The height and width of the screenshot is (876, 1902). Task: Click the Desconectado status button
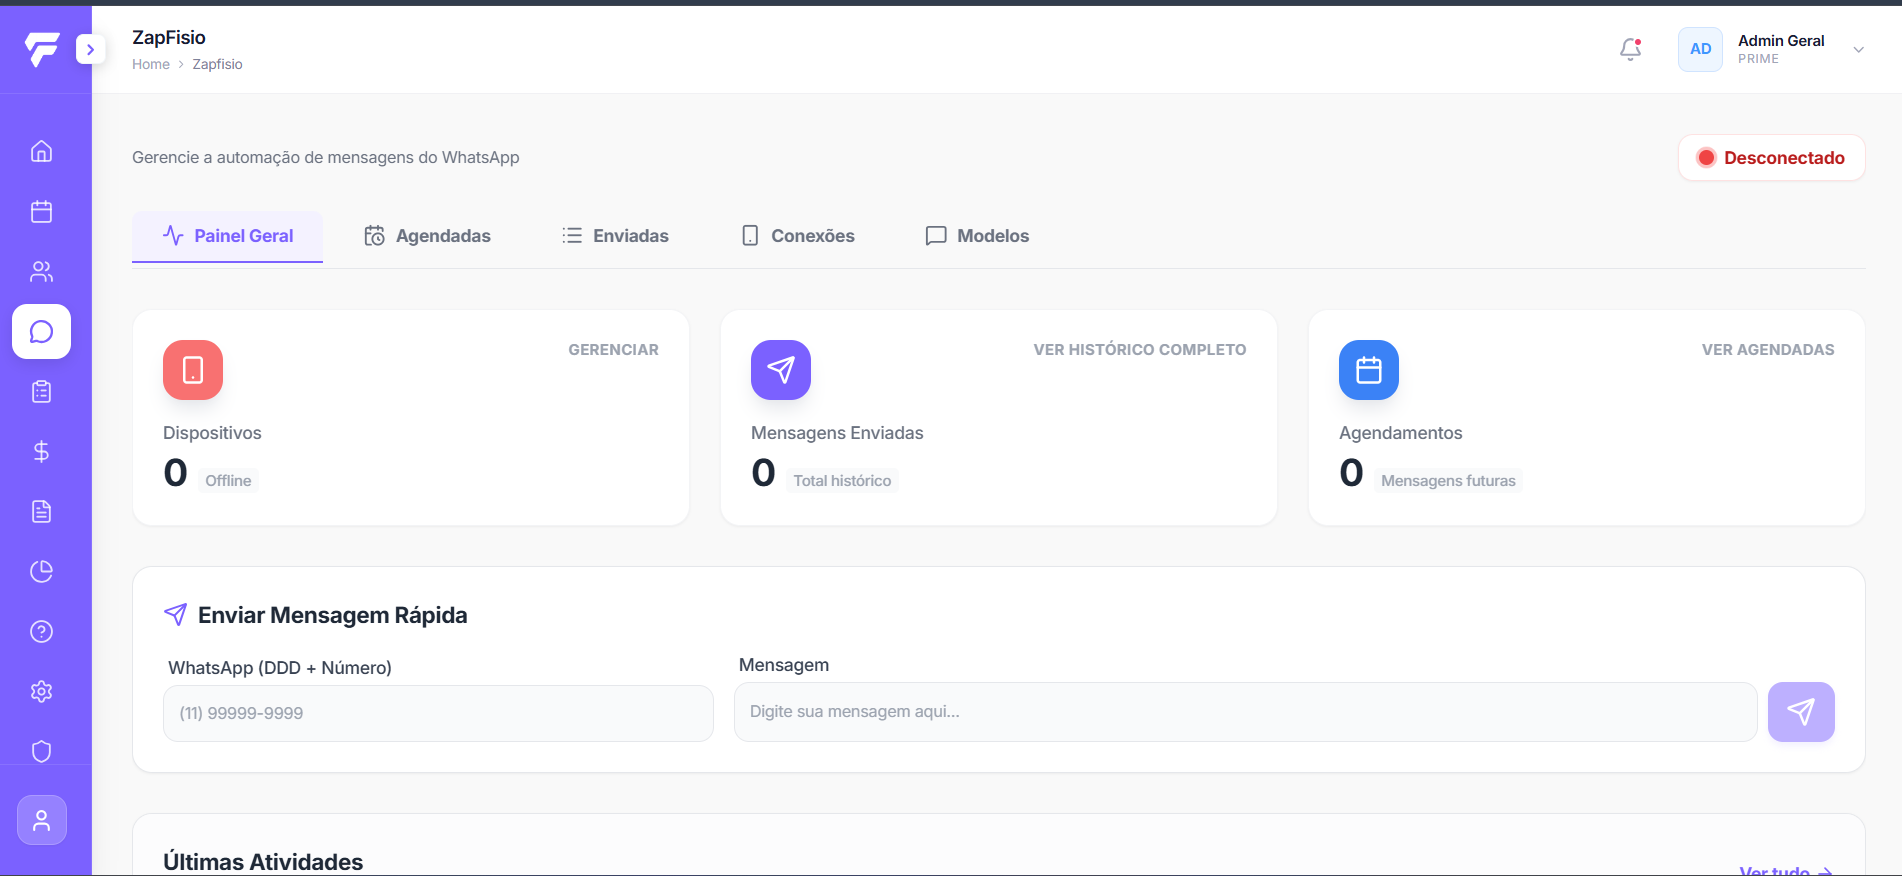[1771, 158]
